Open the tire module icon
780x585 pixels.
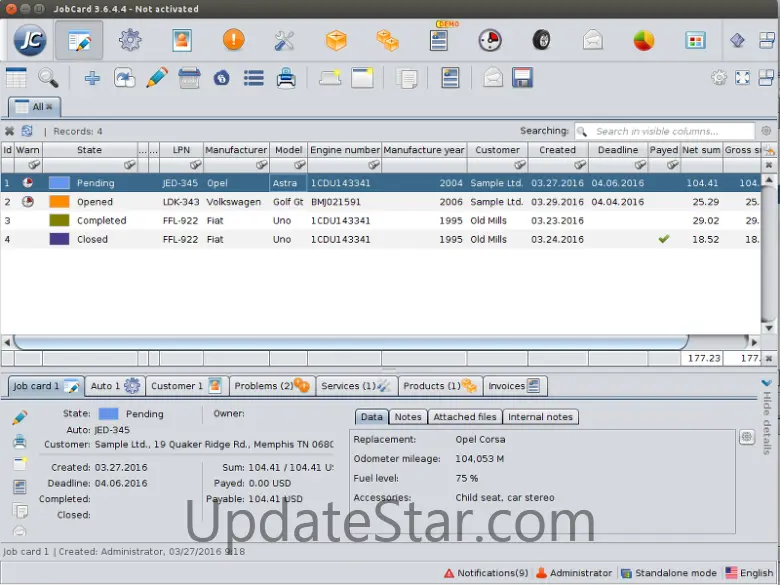click(541, 40)
